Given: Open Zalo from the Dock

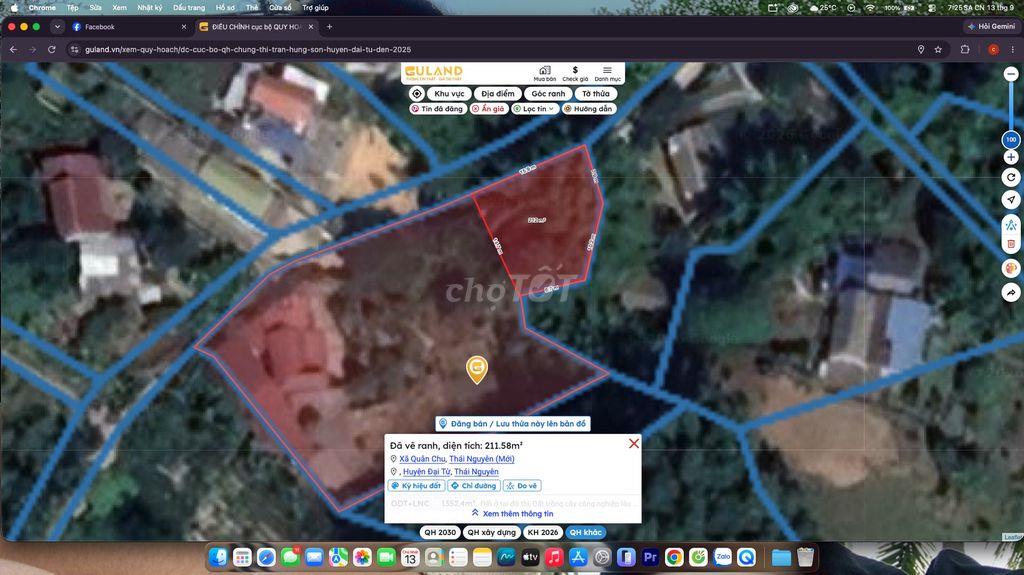Looking at the screenshot, I should coord(722,557).
